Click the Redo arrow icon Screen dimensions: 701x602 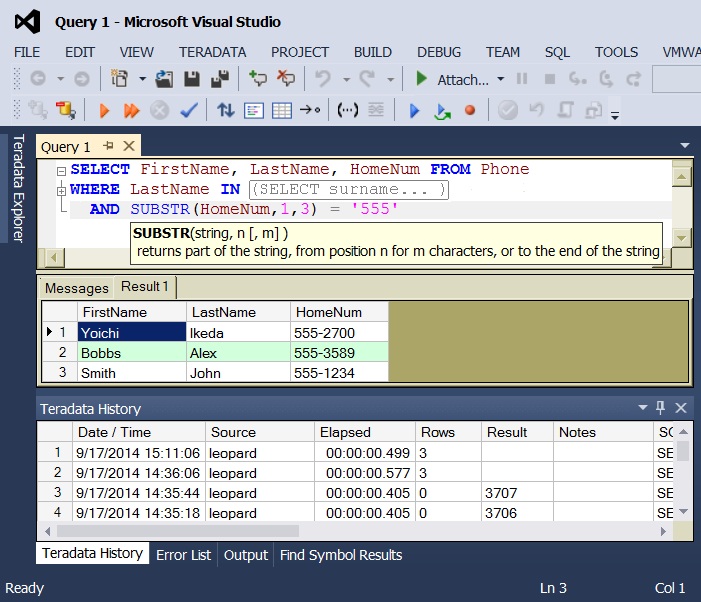coord(367,79)
